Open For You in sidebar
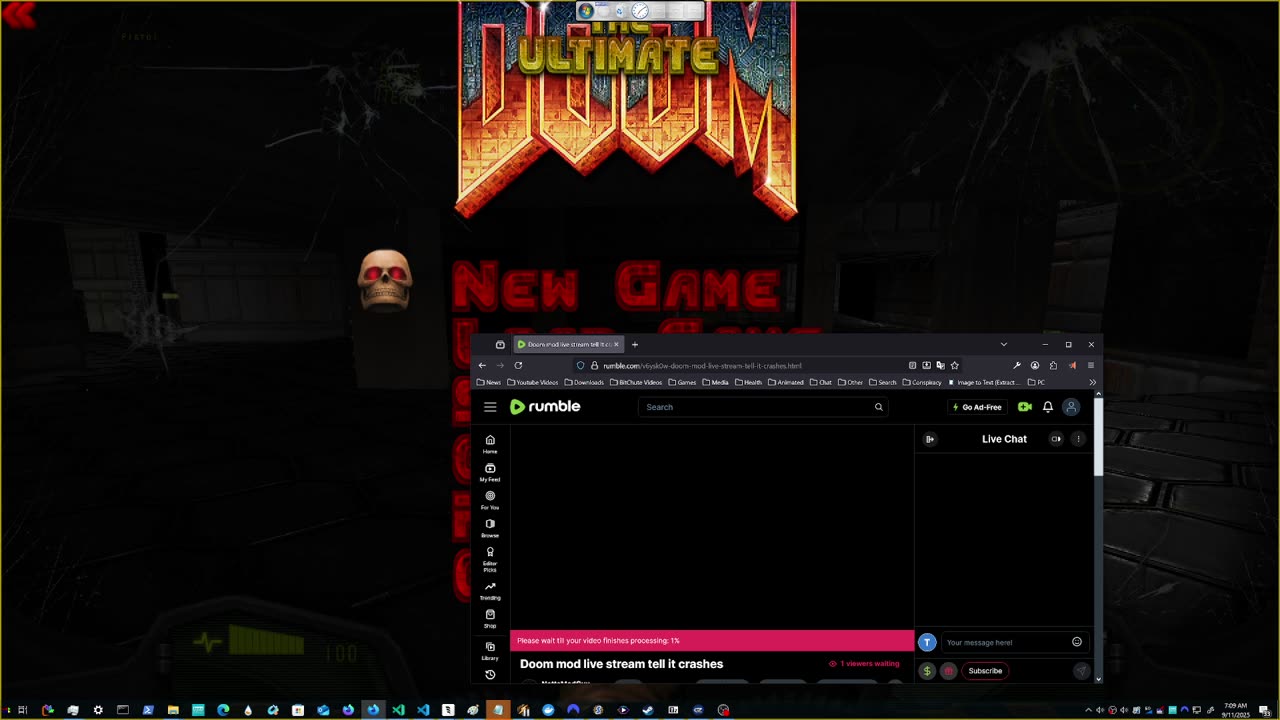The image size is (1280, 720). click(x=490, y=500)
